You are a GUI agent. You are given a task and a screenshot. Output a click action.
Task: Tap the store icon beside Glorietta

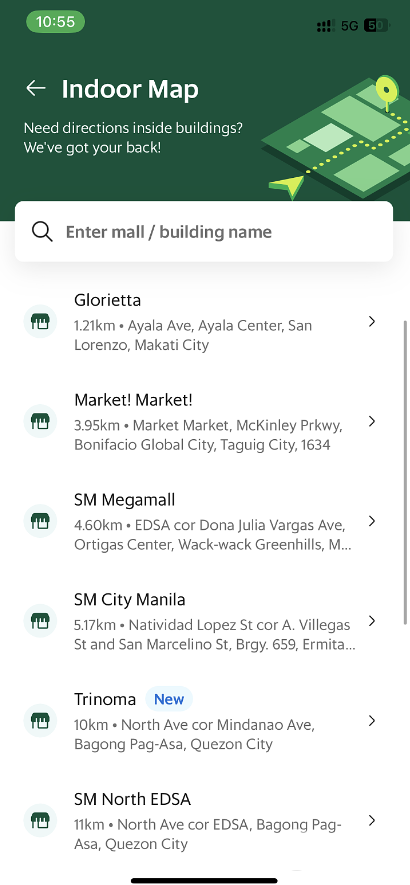[x=40, y=322]
